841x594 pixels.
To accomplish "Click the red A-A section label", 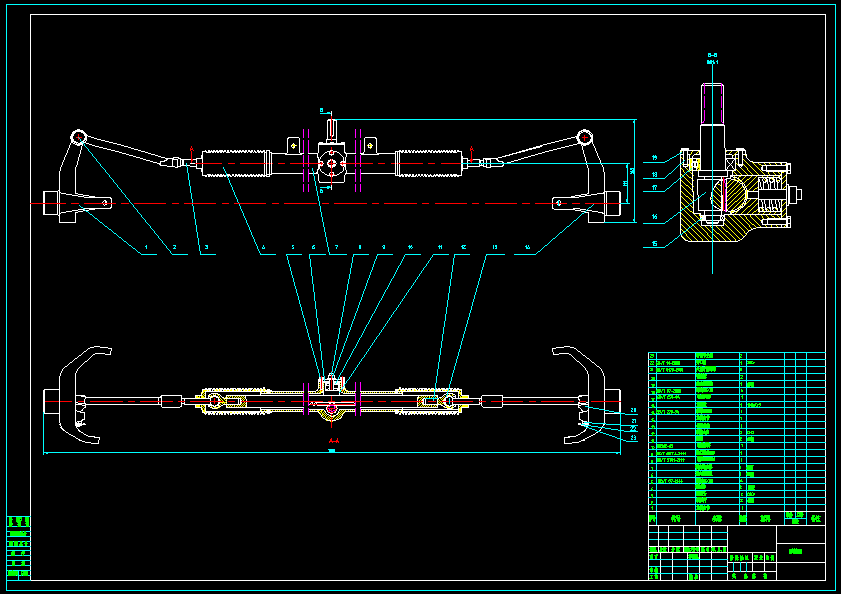I will click(x=334, y=441).
